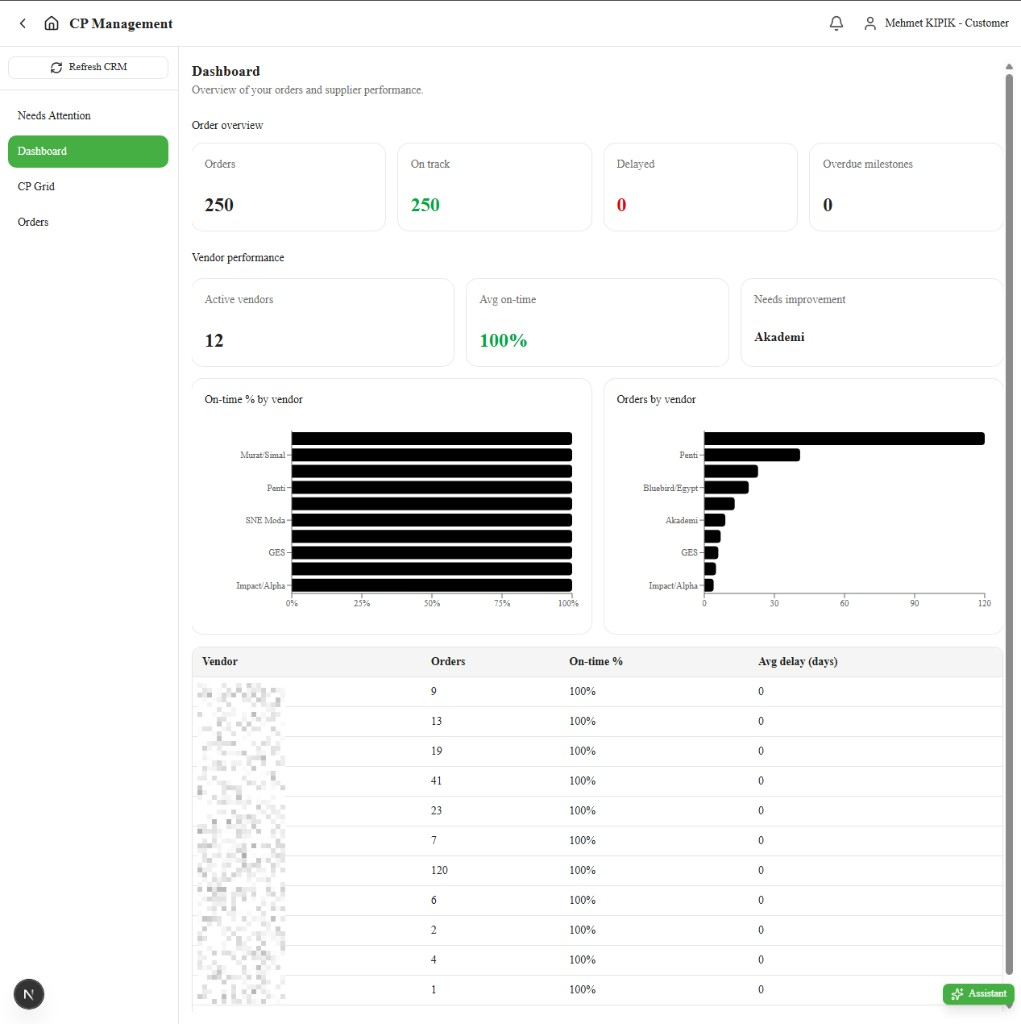Open the Assistant chat button

coord(978,993)
